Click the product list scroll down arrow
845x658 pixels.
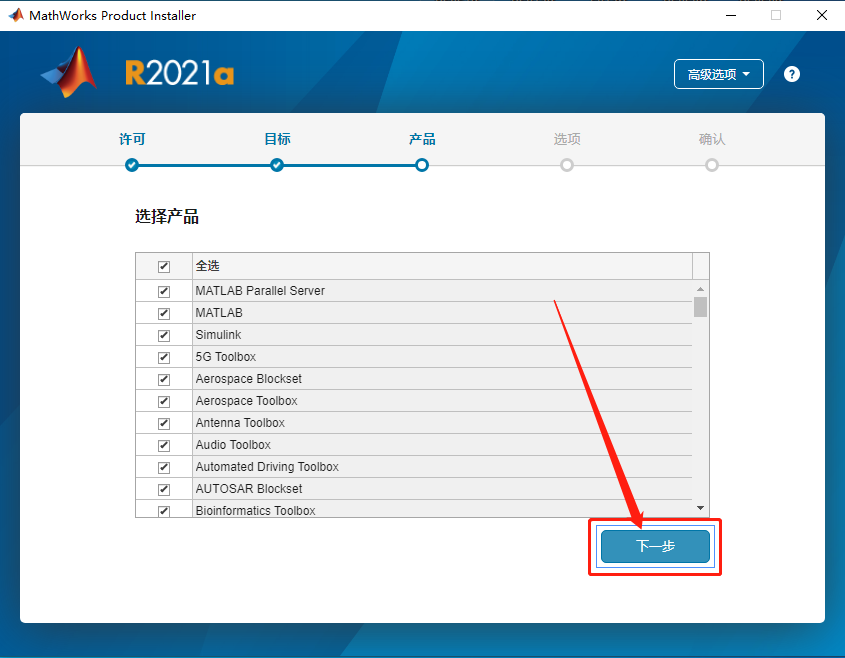click(700, 508)
